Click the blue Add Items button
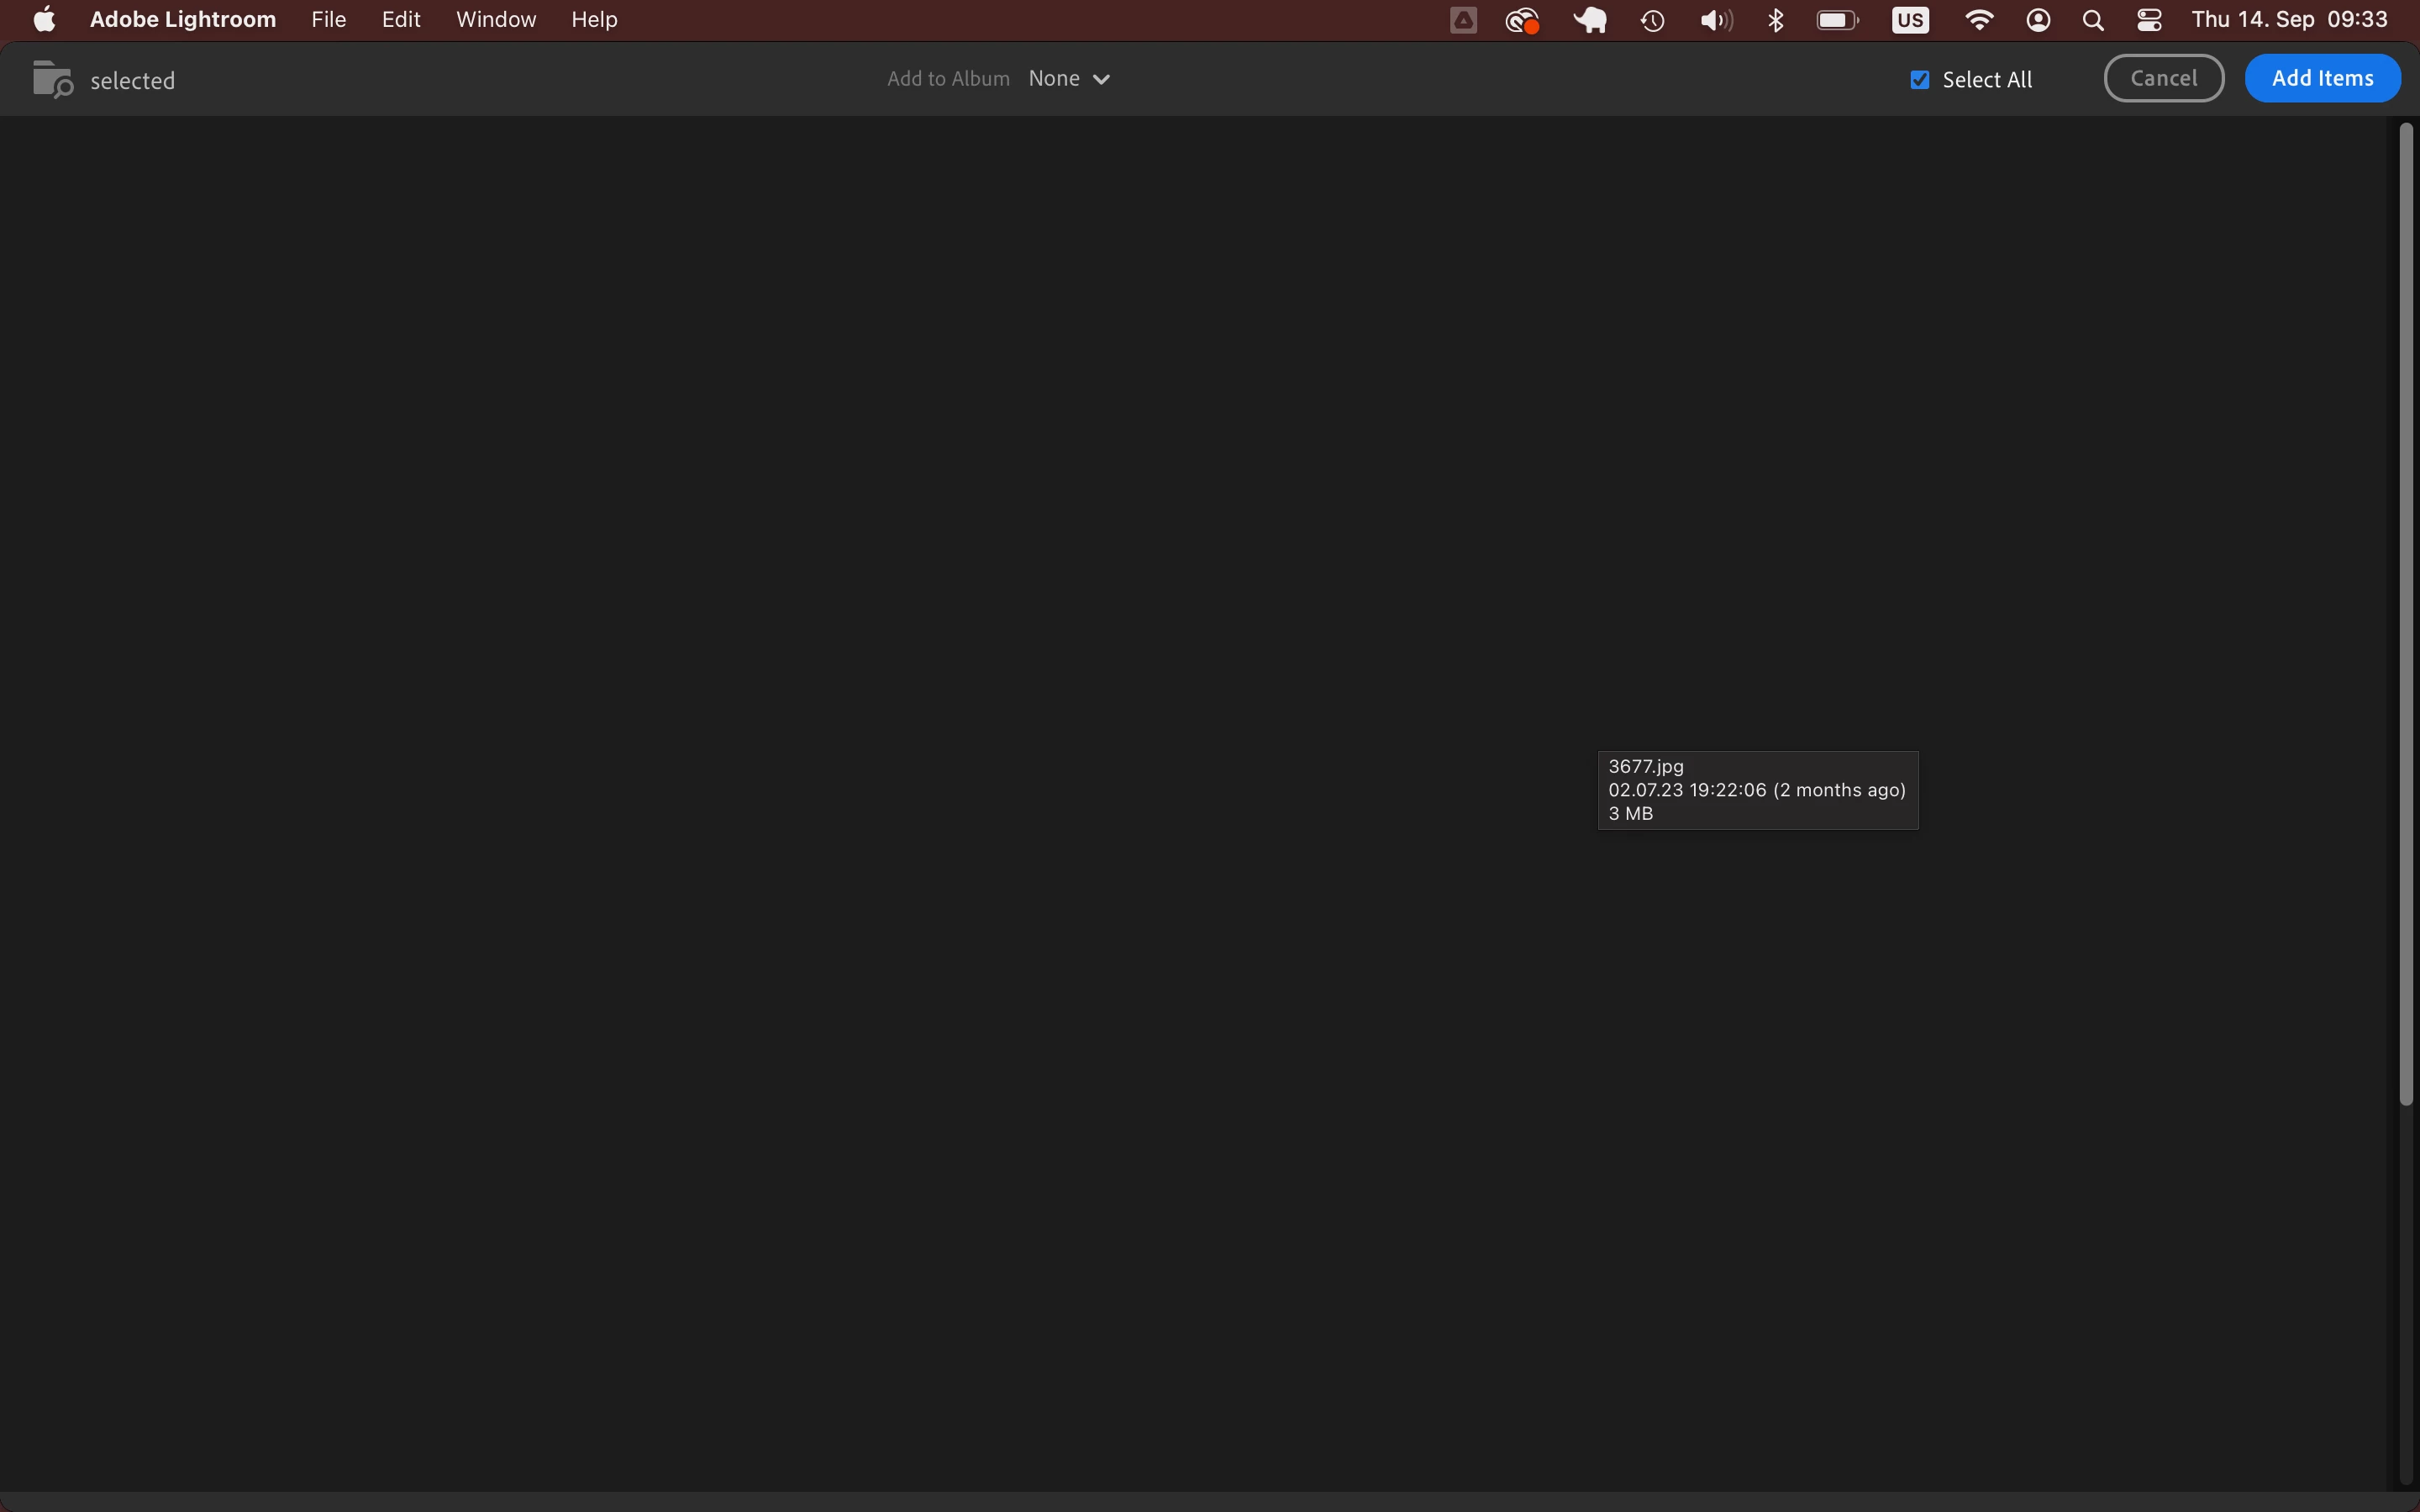Viewport: 2420px width, 1512px height. click(x=2322, y=78)
